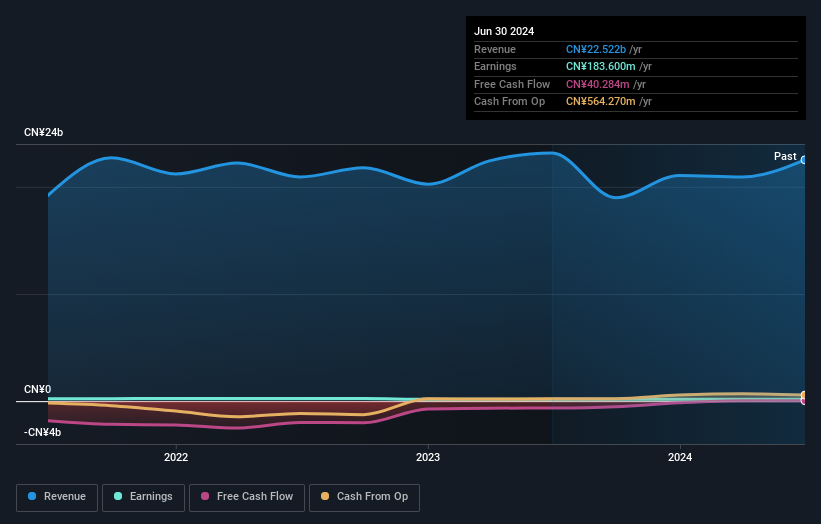Click the Earnings row label in tooltip
This screenshot has width=821, height=524.
click(495, 66)
